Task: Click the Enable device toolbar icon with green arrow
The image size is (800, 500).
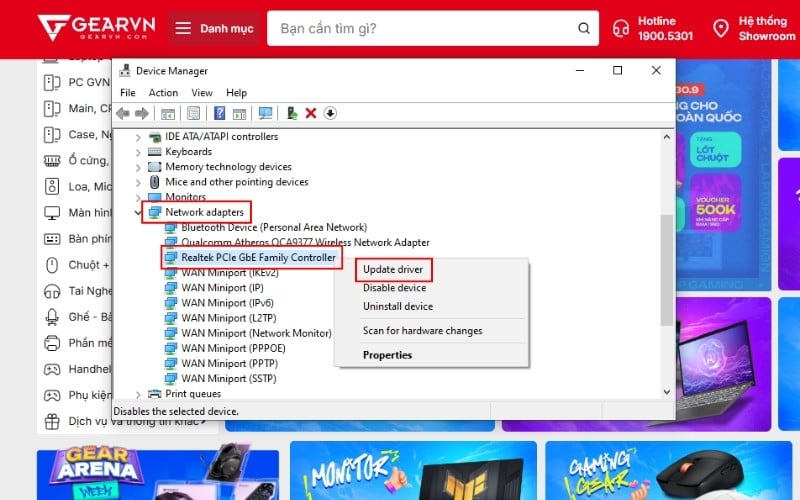Action: pos(292,113)
